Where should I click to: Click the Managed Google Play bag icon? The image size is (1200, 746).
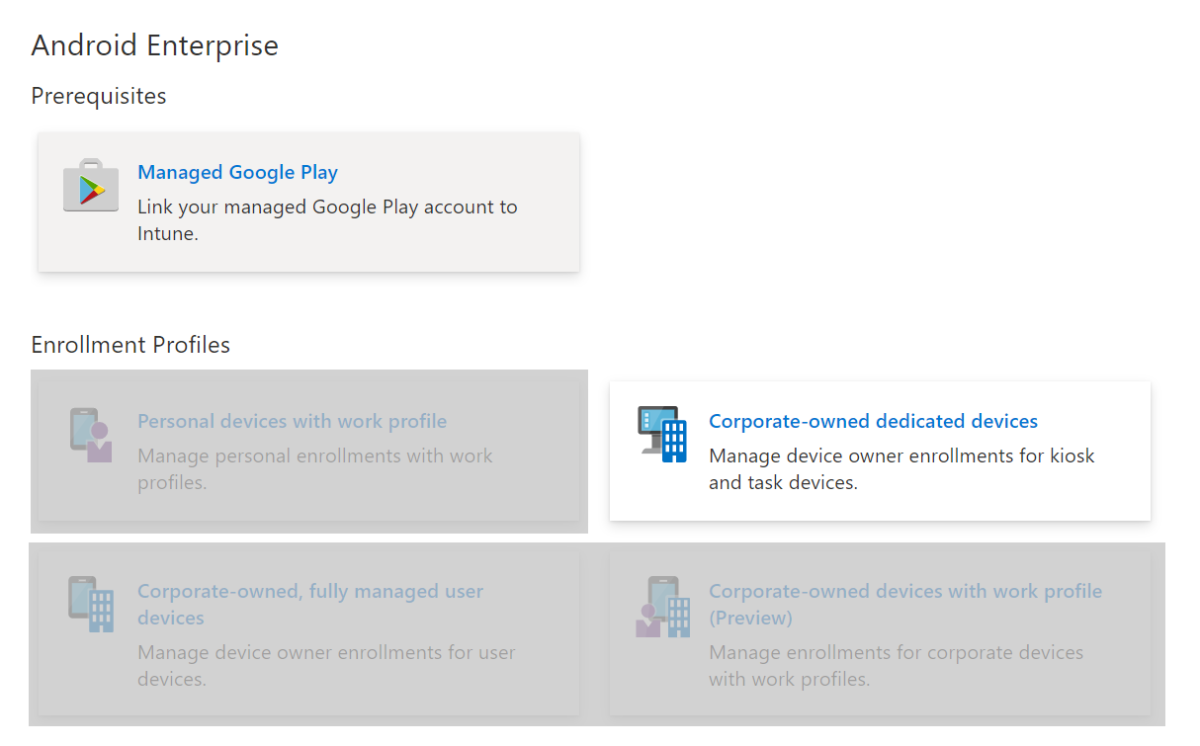pyautogui.click(x=91, y=185)
